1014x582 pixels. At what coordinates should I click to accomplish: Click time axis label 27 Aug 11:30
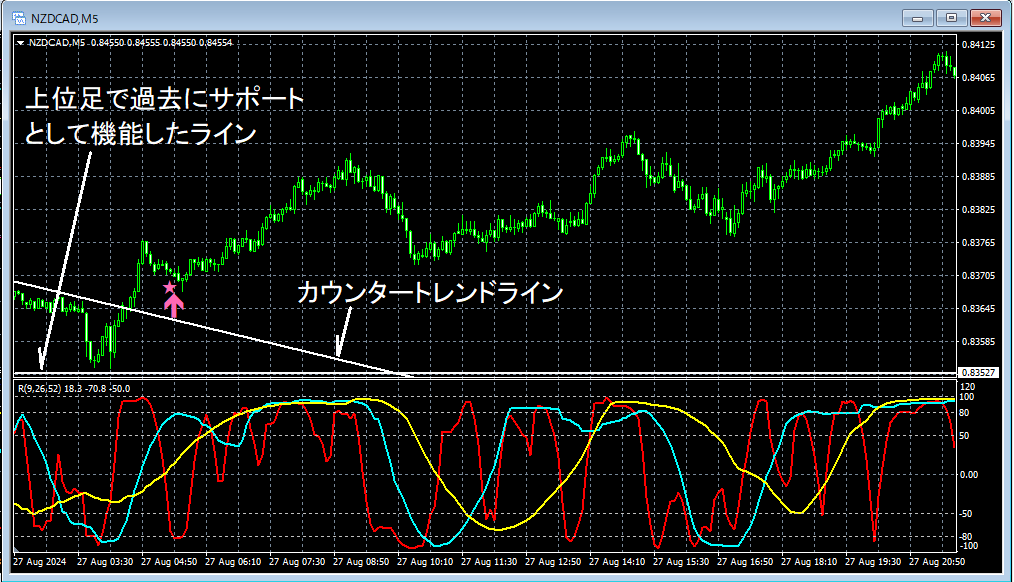click(489, 562)
